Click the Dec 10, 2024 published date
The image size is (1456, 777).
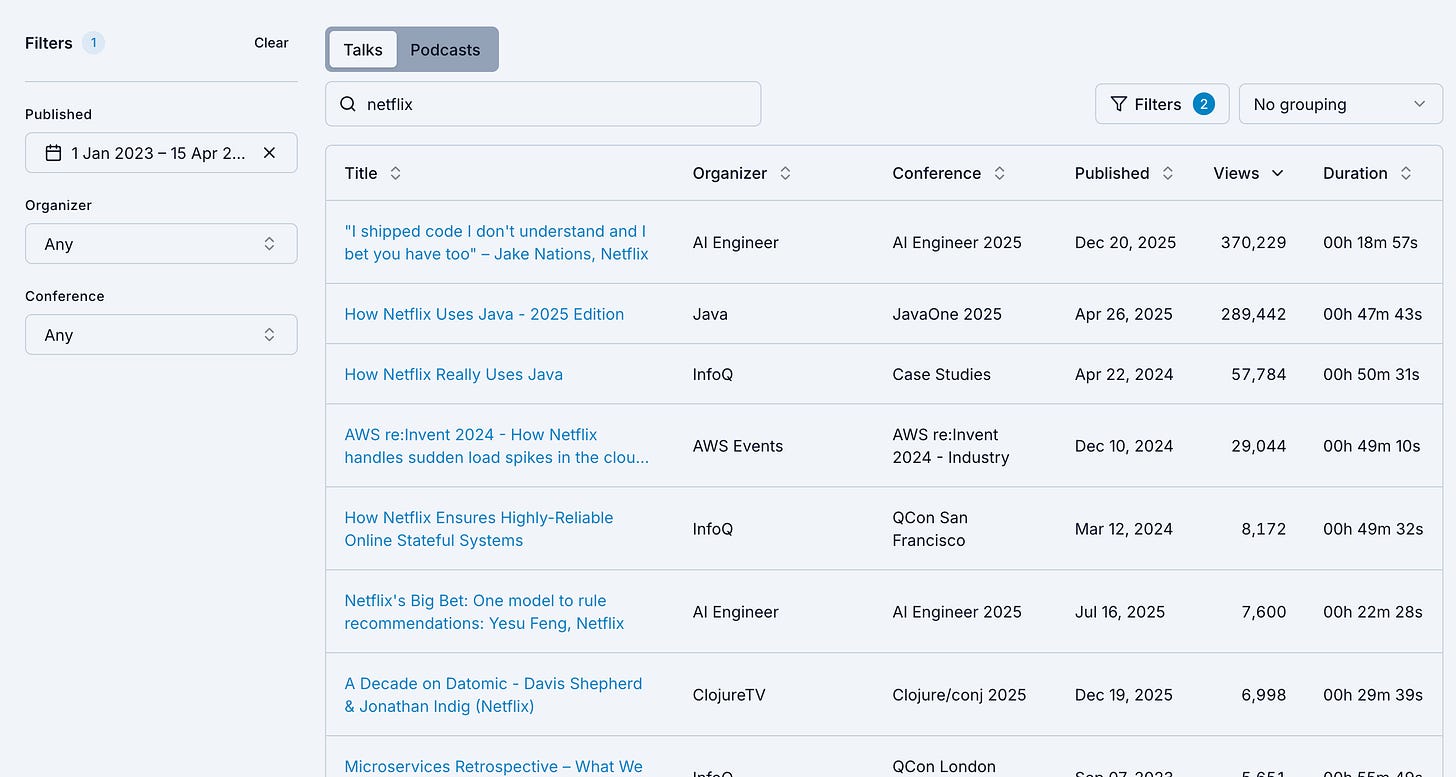point(1124,446)
